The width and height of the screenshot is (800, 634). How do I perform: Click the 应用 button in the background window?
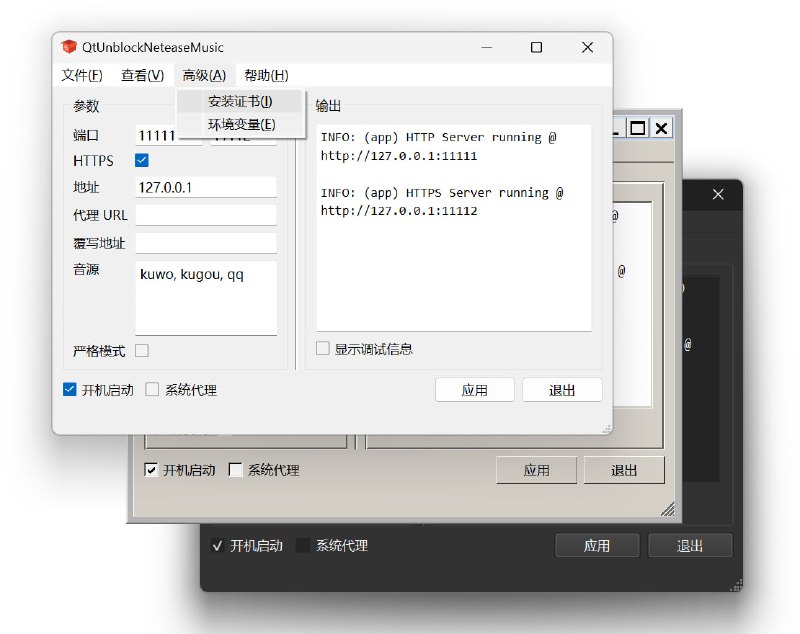(537, 469)
